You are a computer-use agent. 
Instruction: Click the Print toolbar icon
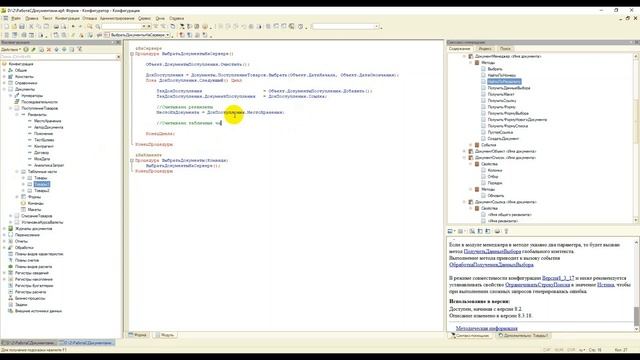[56, 27]
